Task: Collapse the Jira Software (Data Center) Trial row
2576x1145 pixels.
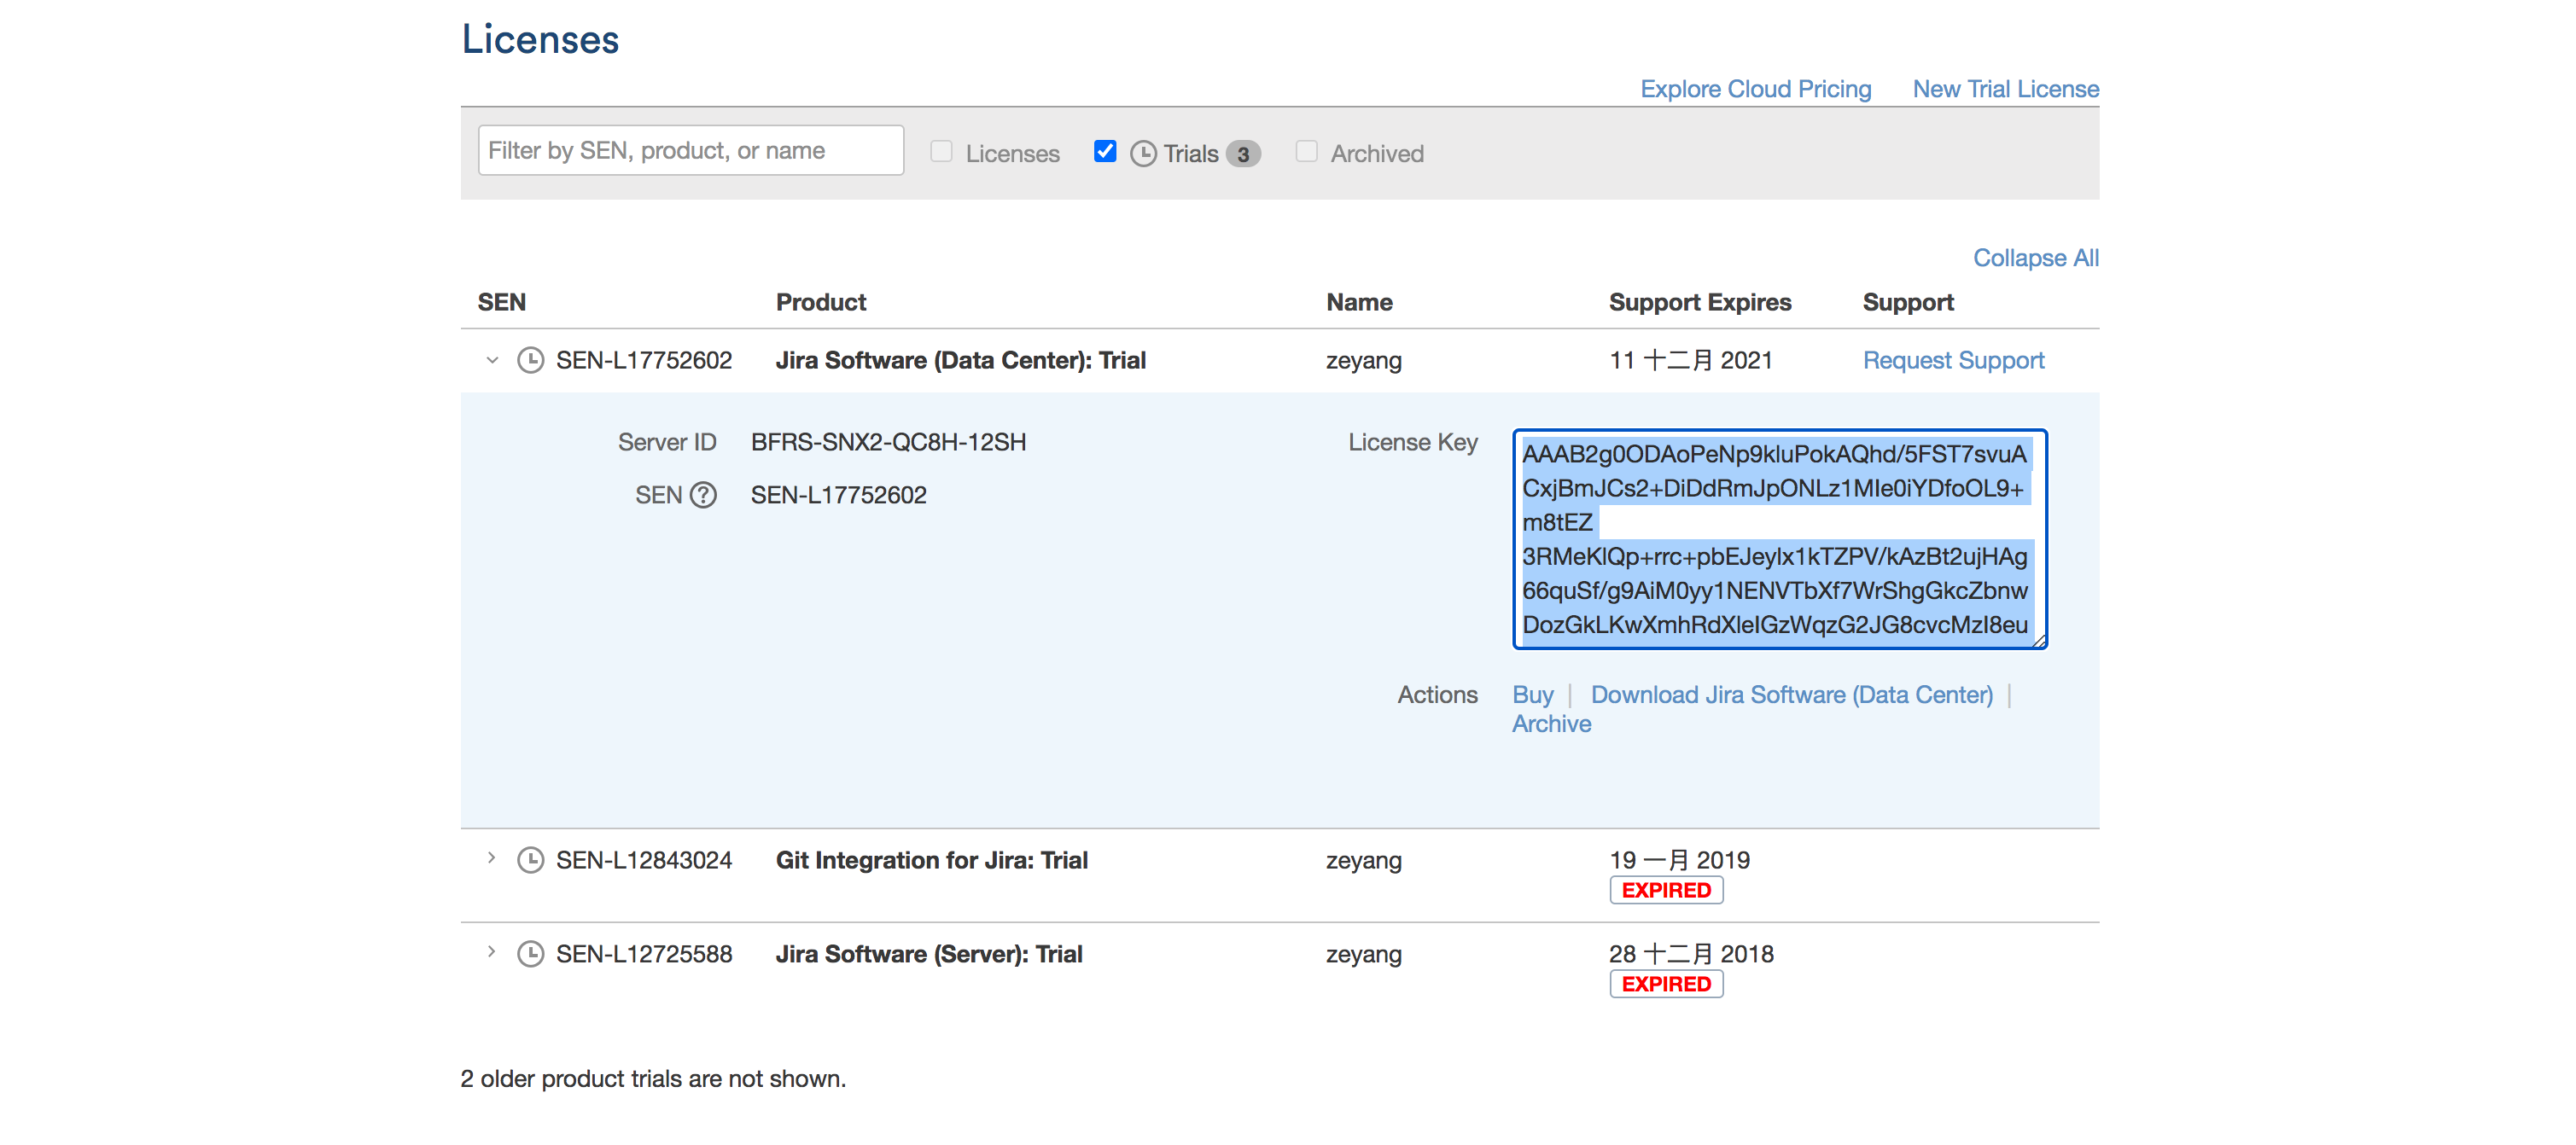Action: point(492,360)
